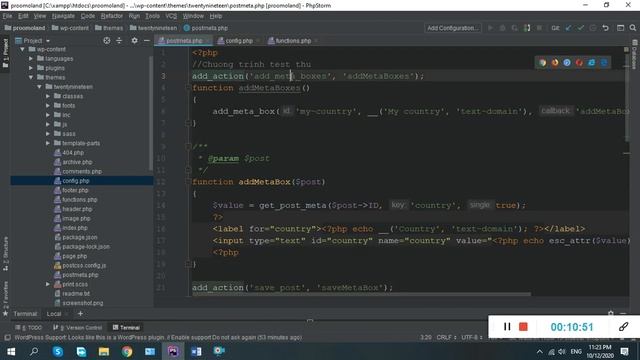Open Chrome browser preview icon in editor
Viewport: 640px width, 360px height.
[x=542, y=62]
